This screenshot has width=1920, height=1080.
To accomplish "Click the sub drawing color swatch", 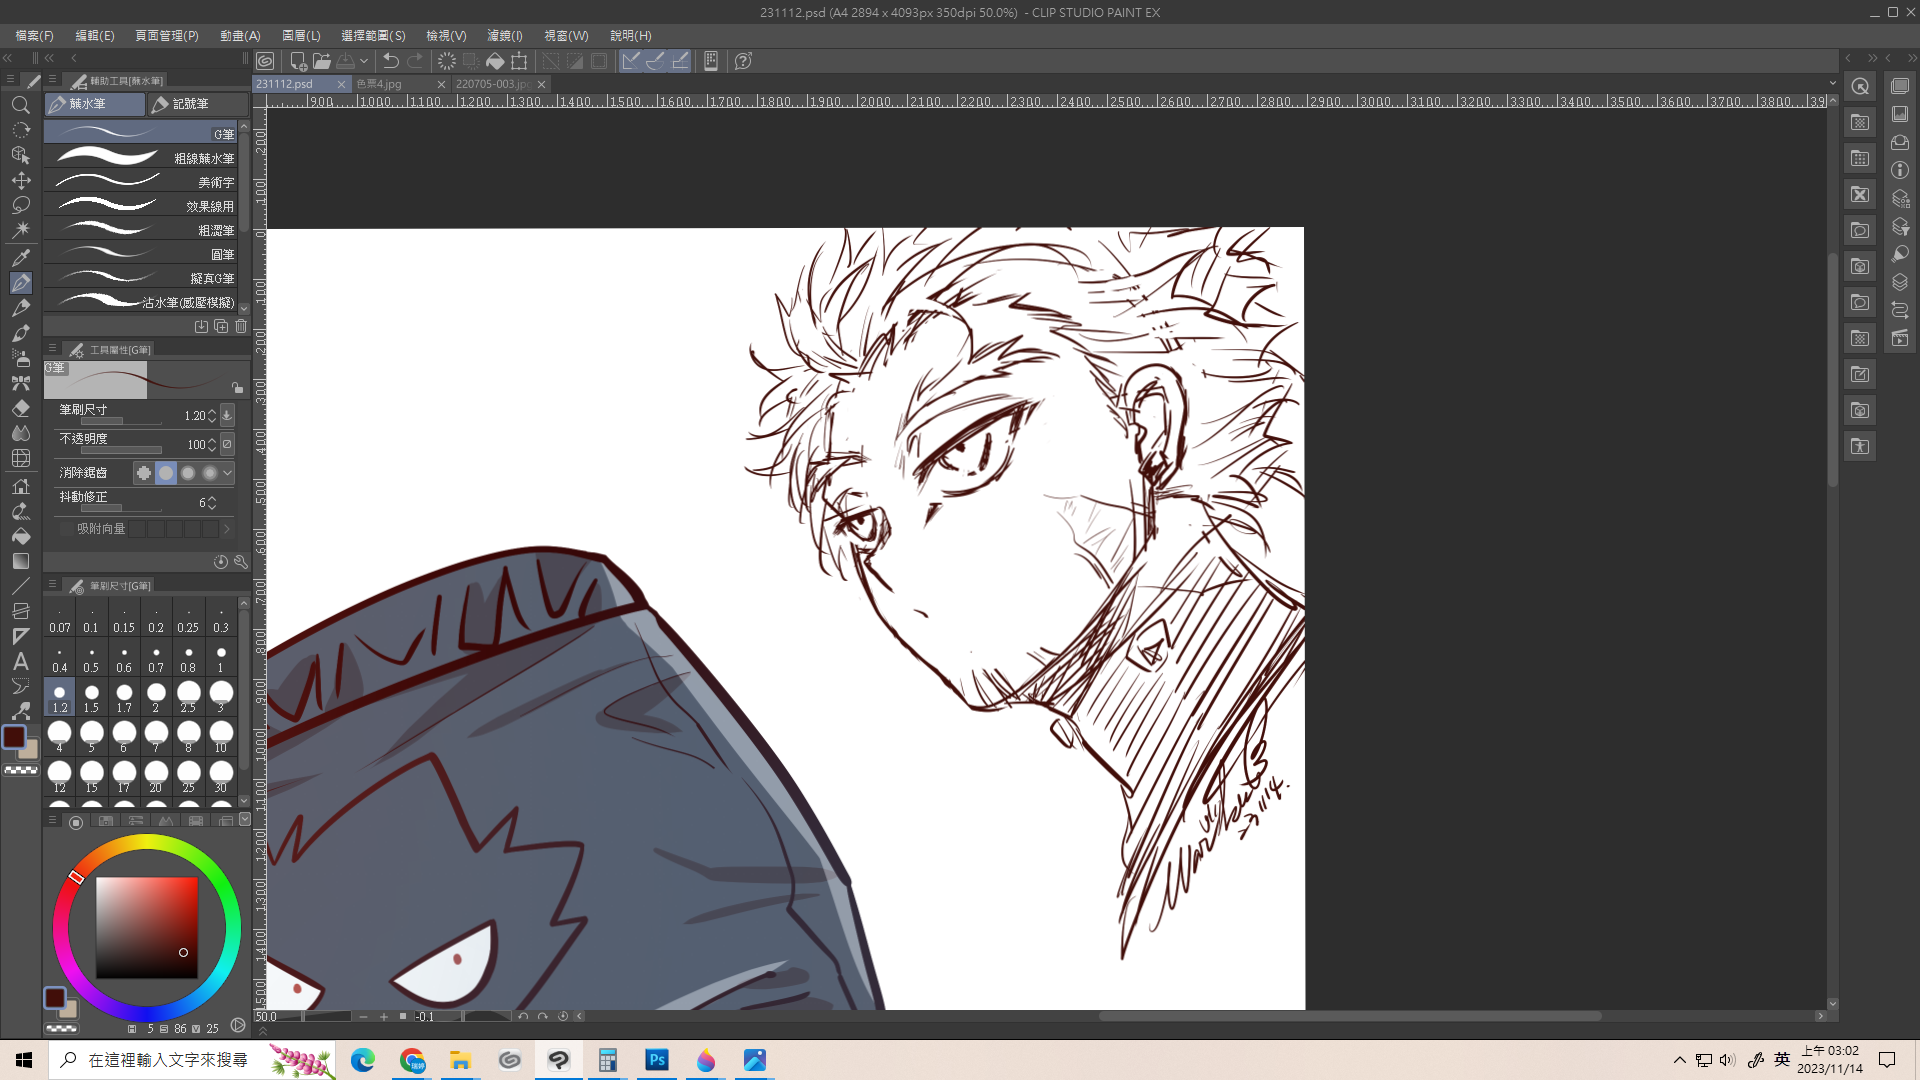I will tap(30, 749).
